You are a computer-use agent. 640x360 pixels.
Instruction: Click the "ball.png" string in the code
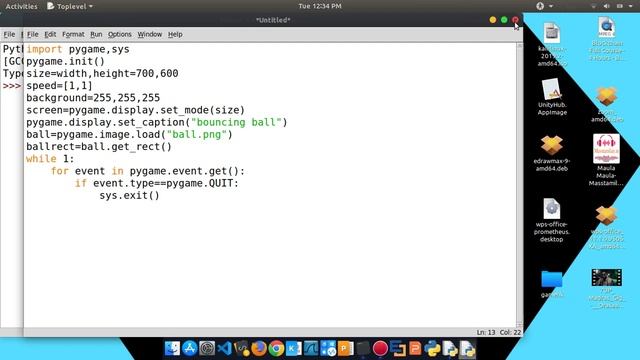197,135
